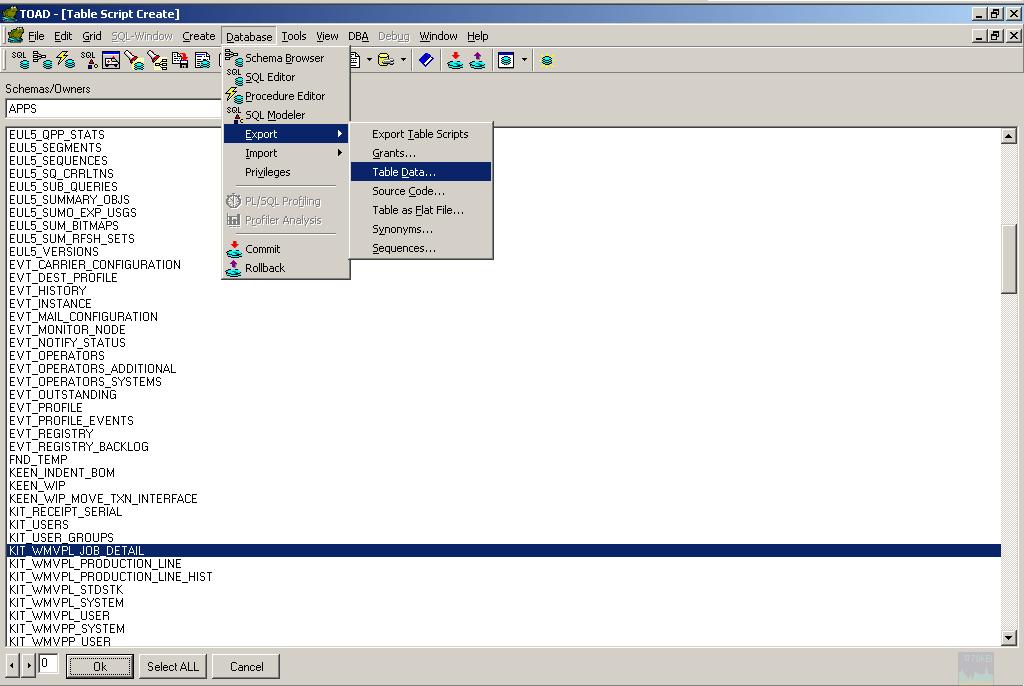Click the flashlight database search icon
Image resolution: width=1024 pixels, height=686 pixels.
click(135, 60)
